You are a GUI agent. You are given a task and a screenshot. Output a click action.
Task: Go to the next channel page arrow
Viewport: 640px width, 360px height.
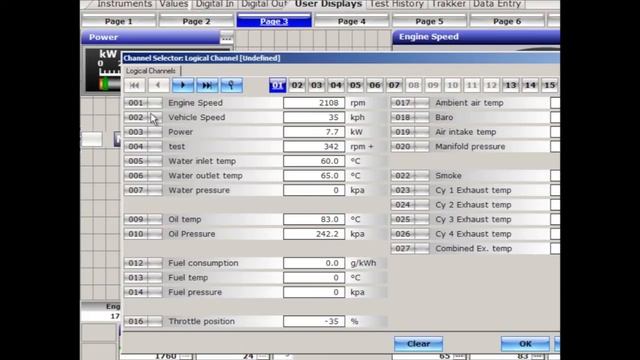pos(182,85)
